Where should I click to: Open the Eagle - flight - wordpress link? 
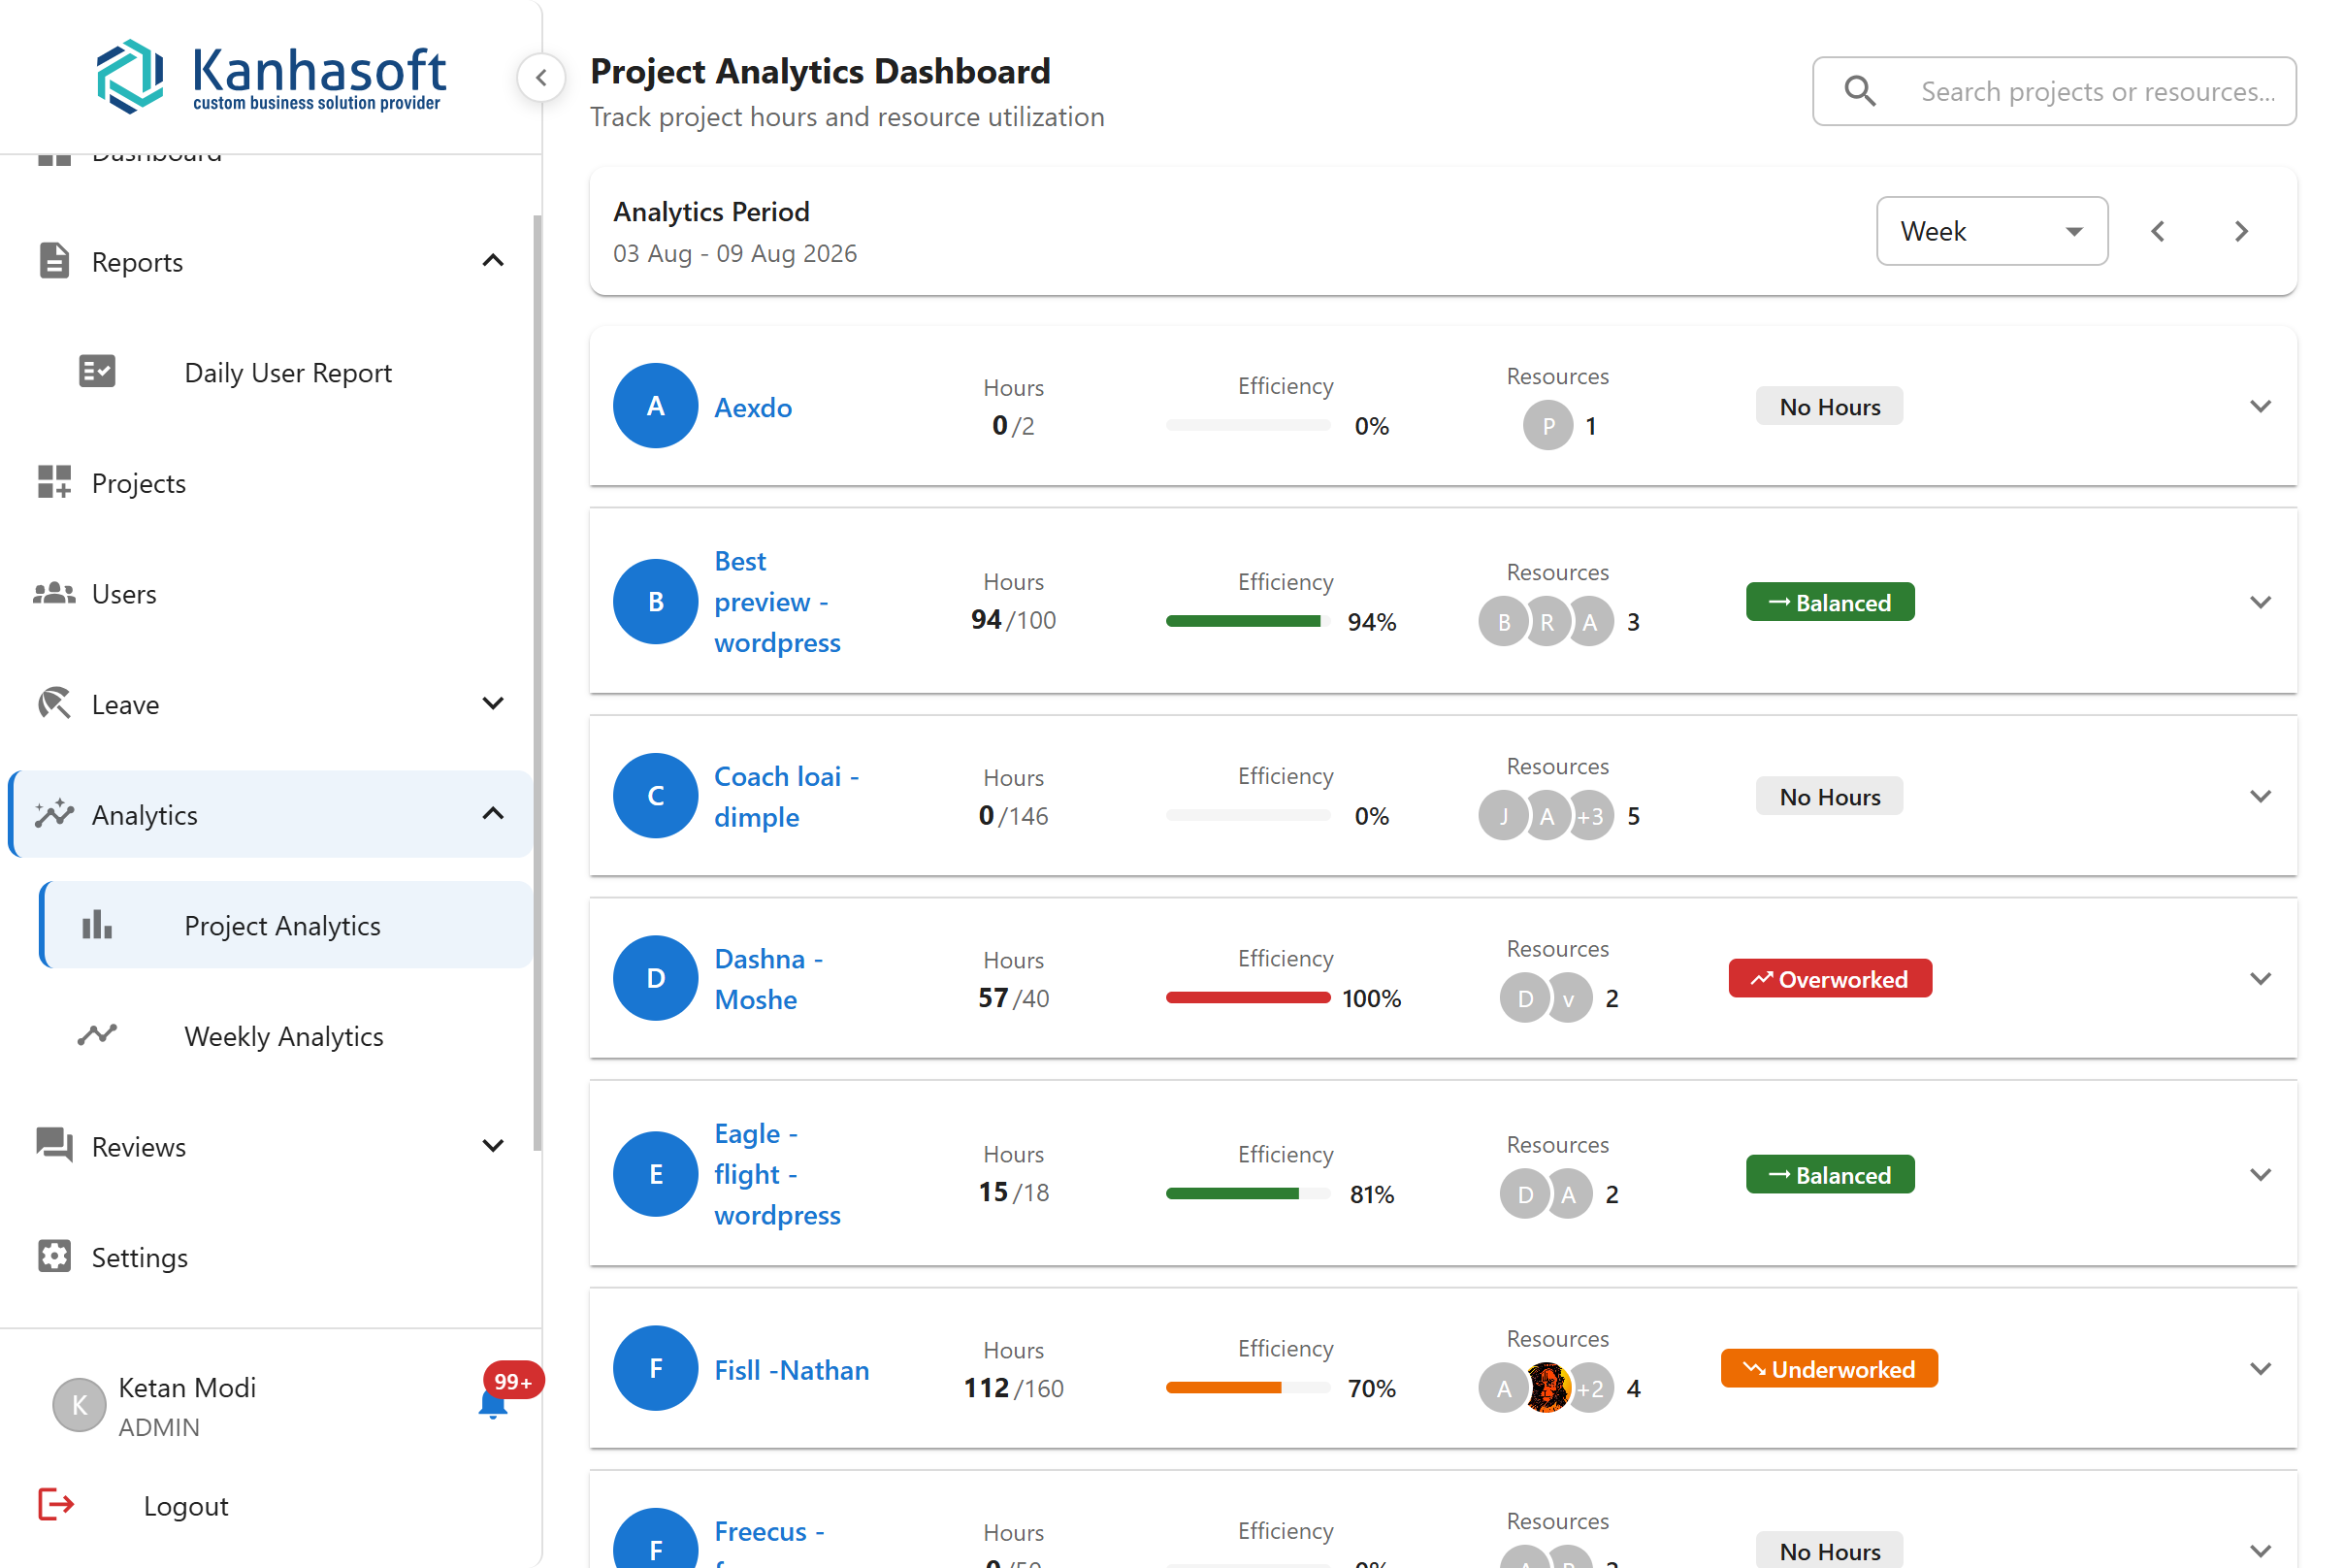(777, 1174)
